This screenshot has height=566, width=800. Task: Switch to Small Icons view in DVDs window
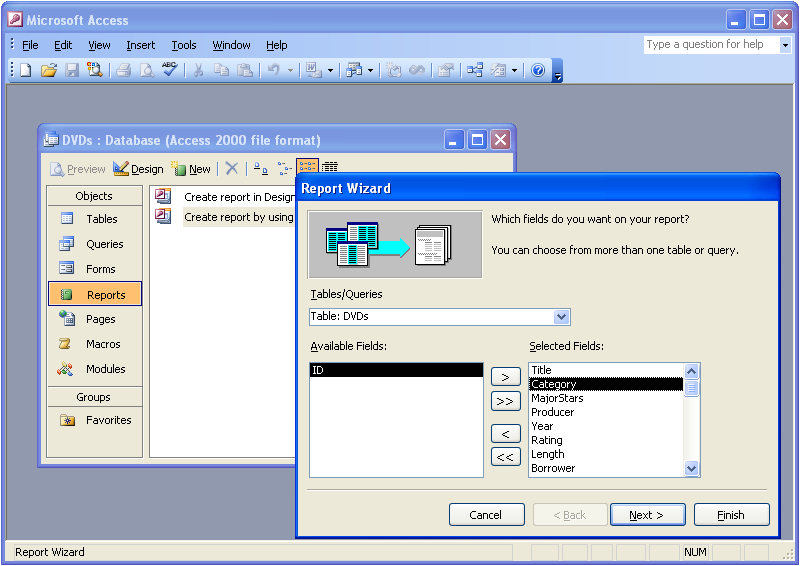click(x=284, y=168)
